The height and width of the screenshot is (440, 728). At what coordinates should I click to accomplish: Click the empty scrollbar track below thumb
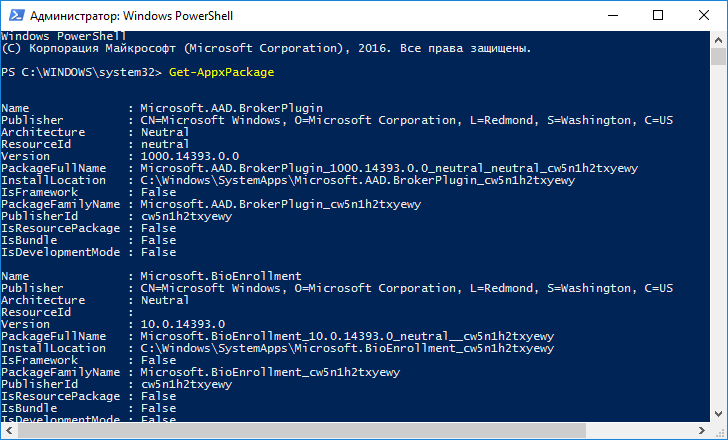pyautogui.click(x=718, y=250)
